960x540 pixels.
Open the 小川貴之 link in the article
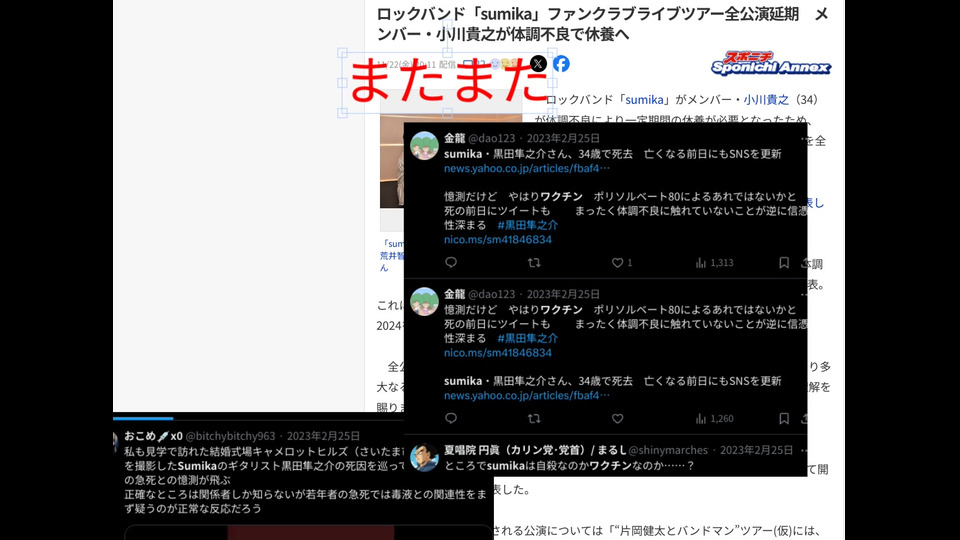766,99
